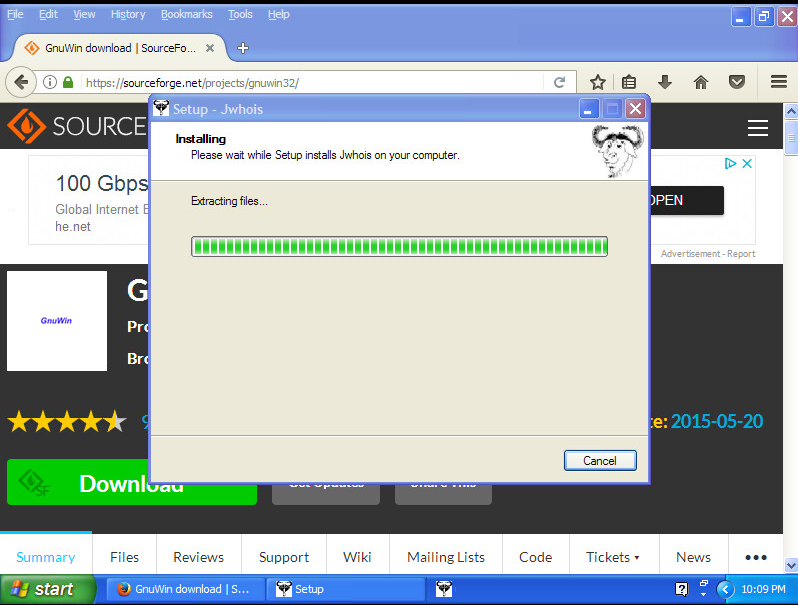This screenshot has height=605, width=798.
Task: Click the installation progress bar
Action: coord(400,246)
